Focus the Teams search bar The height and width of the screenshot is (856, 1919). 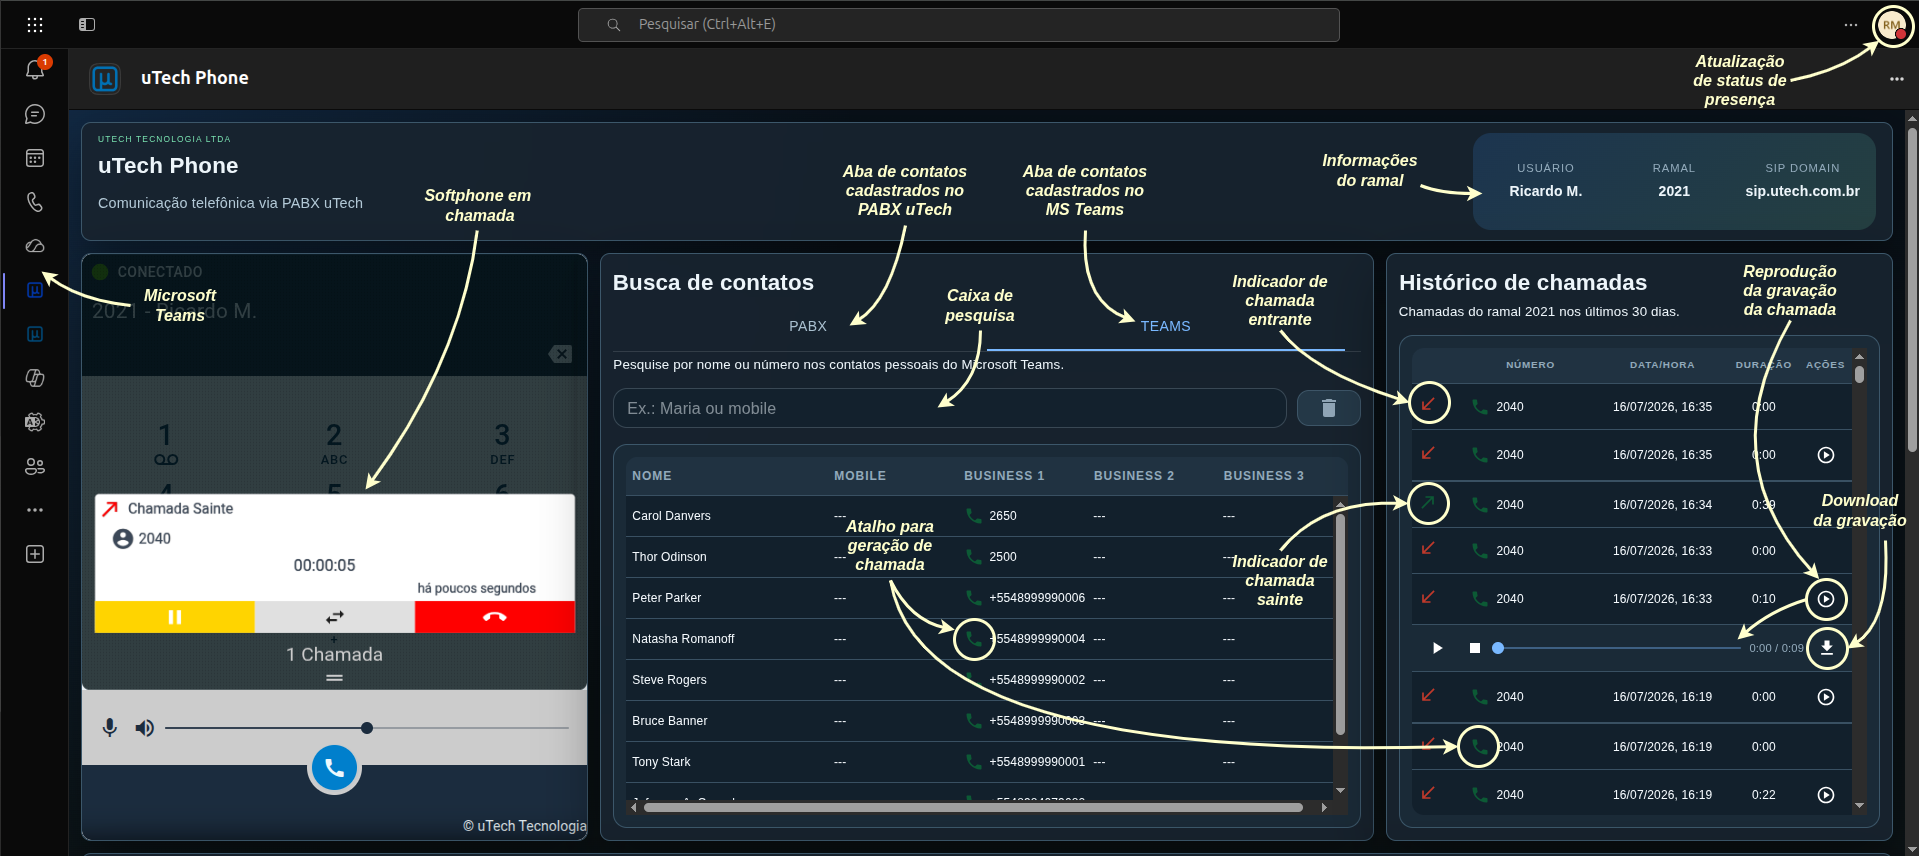coord(958,25)
